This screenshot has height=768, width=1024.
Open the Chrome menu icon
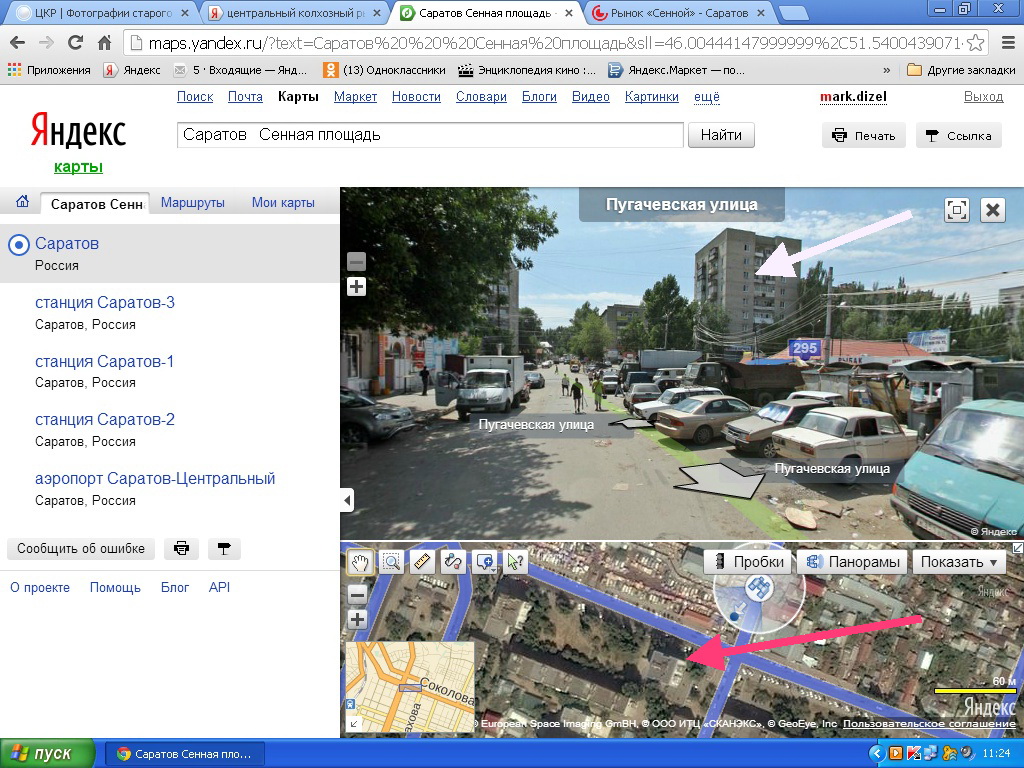(1008, 43)
